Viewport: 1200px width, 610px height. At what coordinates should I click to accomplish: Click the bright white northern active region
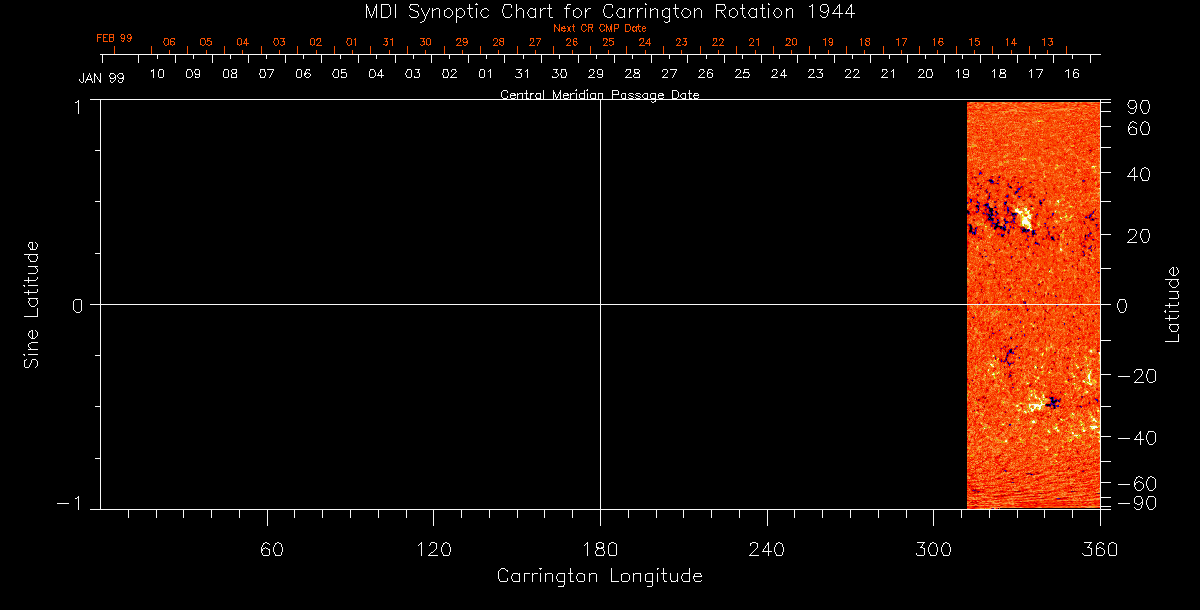(1022, 217)
